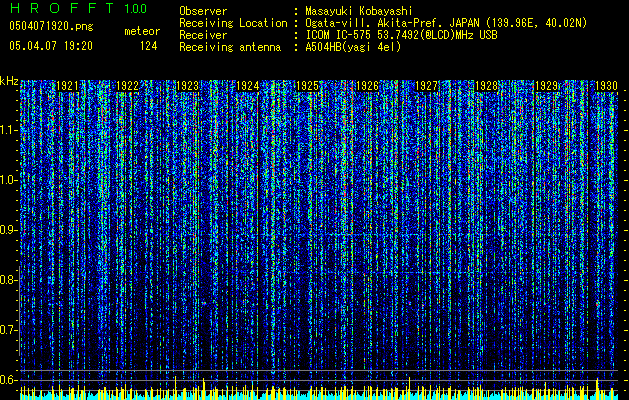Click the Receiving antenna field label
Image resolution: width=629 pixels, height=400 pixels.
pyautogui.click(x=230, y=47)
